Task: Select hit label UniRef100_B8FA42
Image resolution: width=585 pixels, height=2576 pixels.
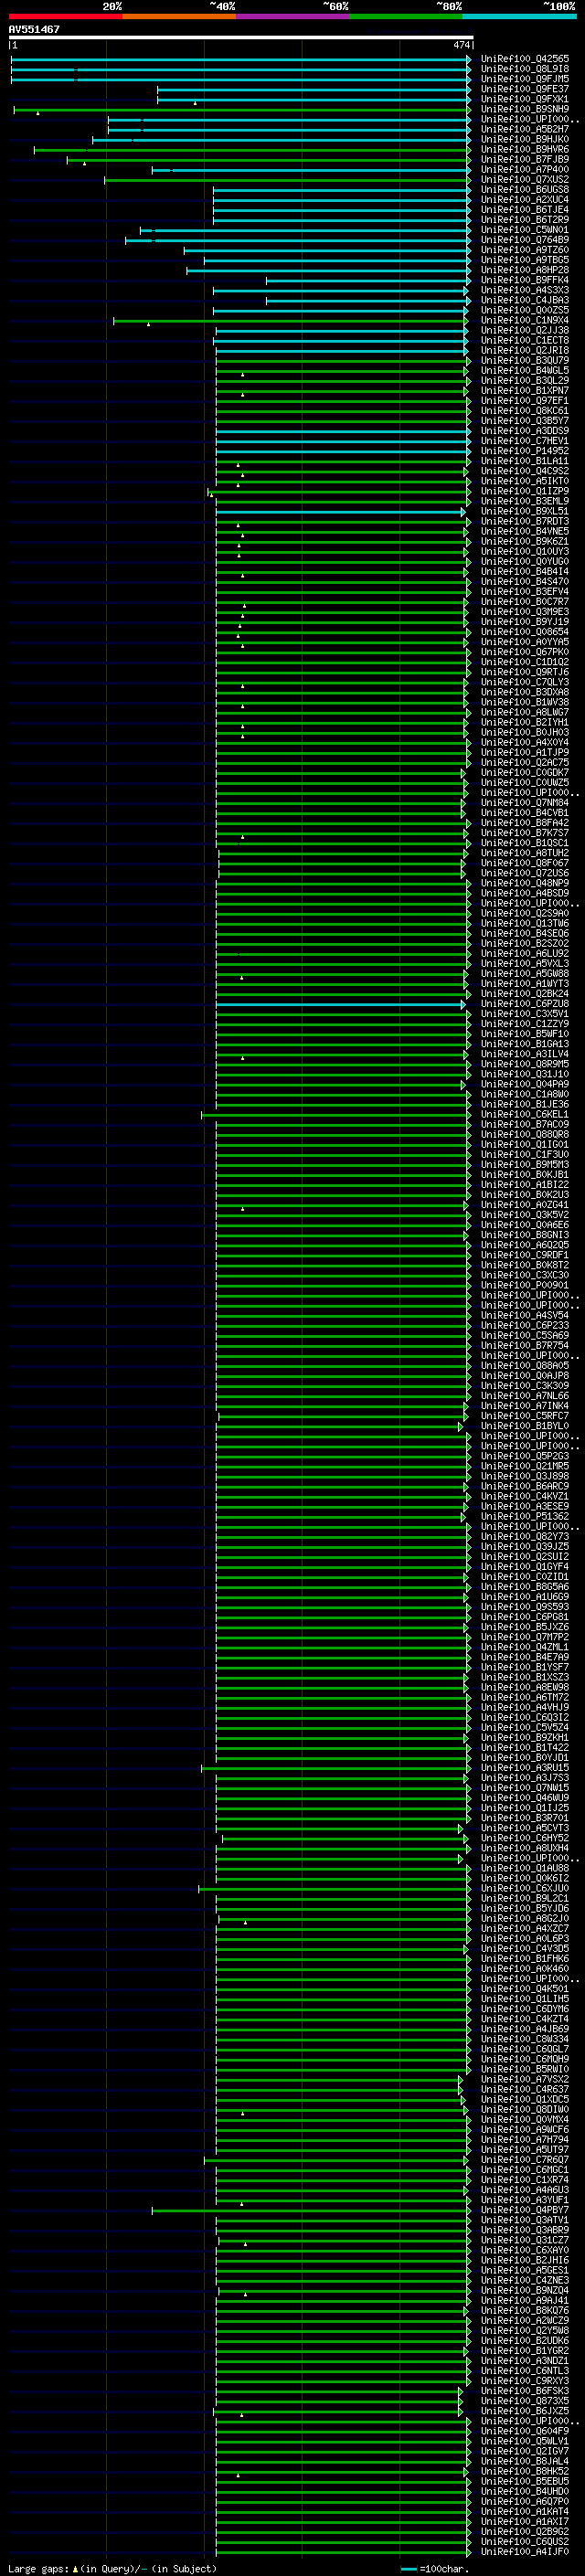Action: (x=525, y=823)
